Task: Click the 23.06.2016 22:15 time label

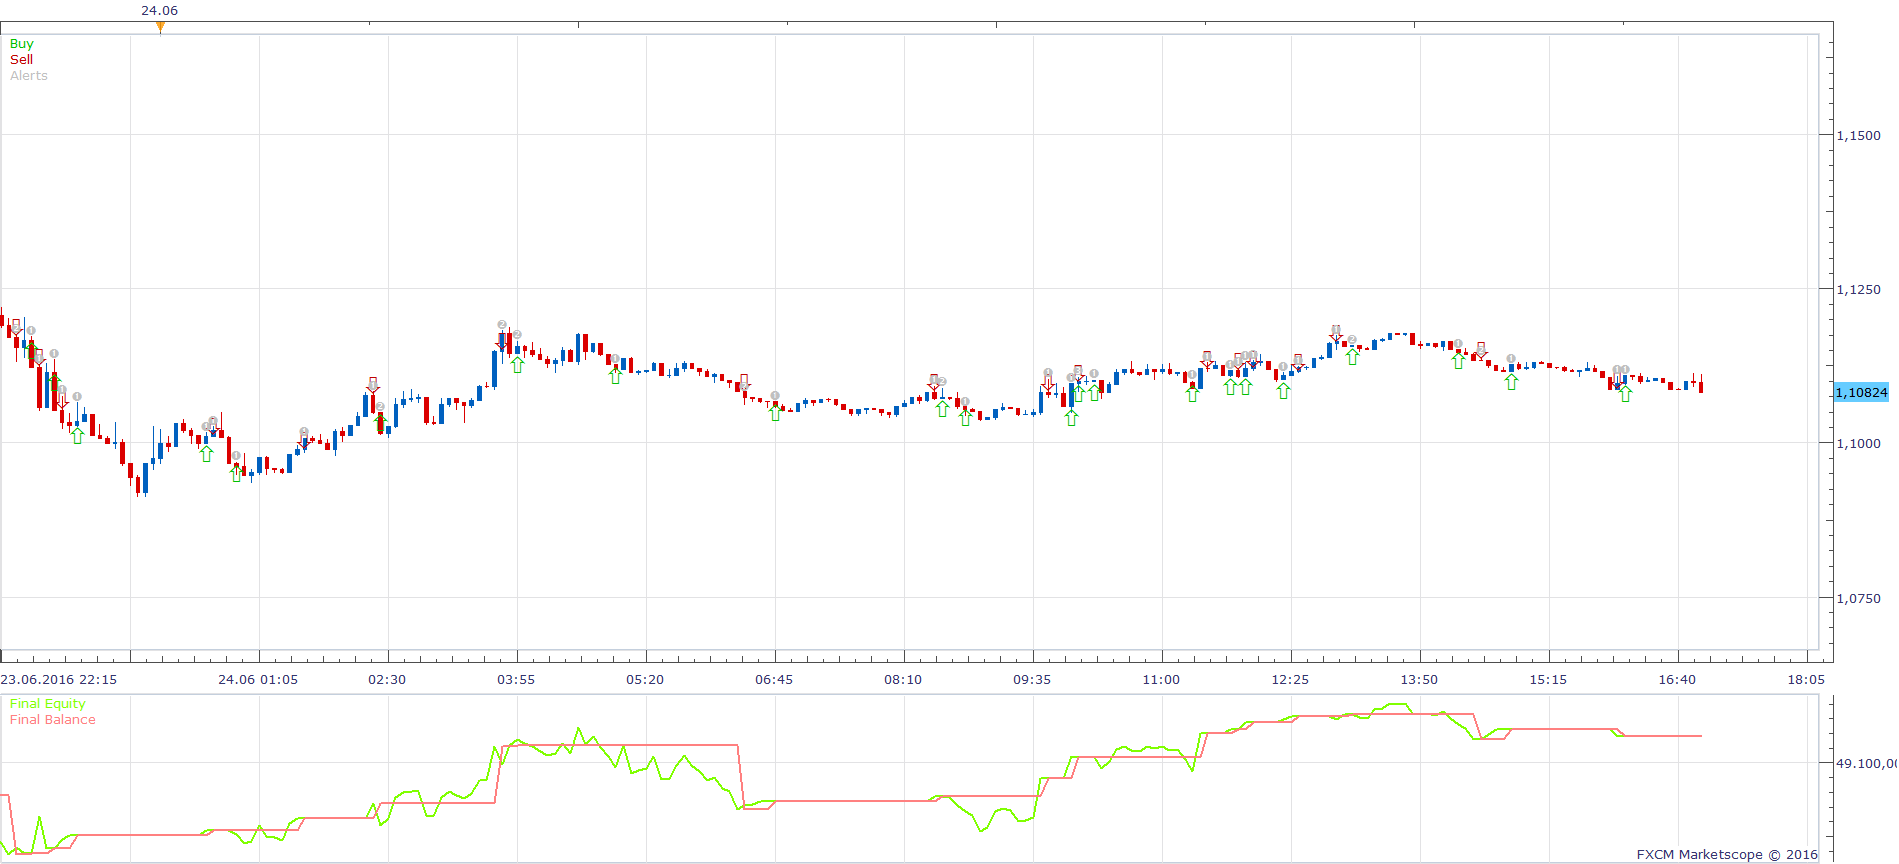Action: coord(59,679)
